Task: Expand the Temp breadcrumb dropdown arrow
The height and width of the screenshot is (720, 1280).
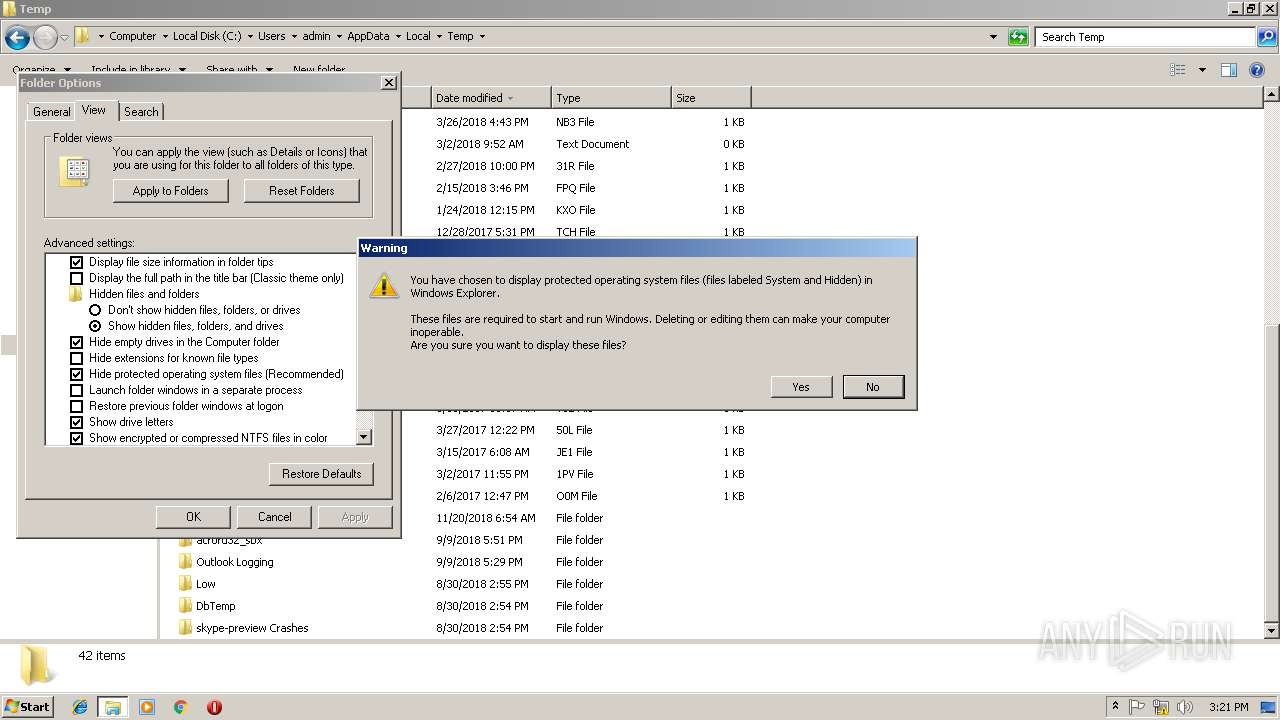Action: 482,37
